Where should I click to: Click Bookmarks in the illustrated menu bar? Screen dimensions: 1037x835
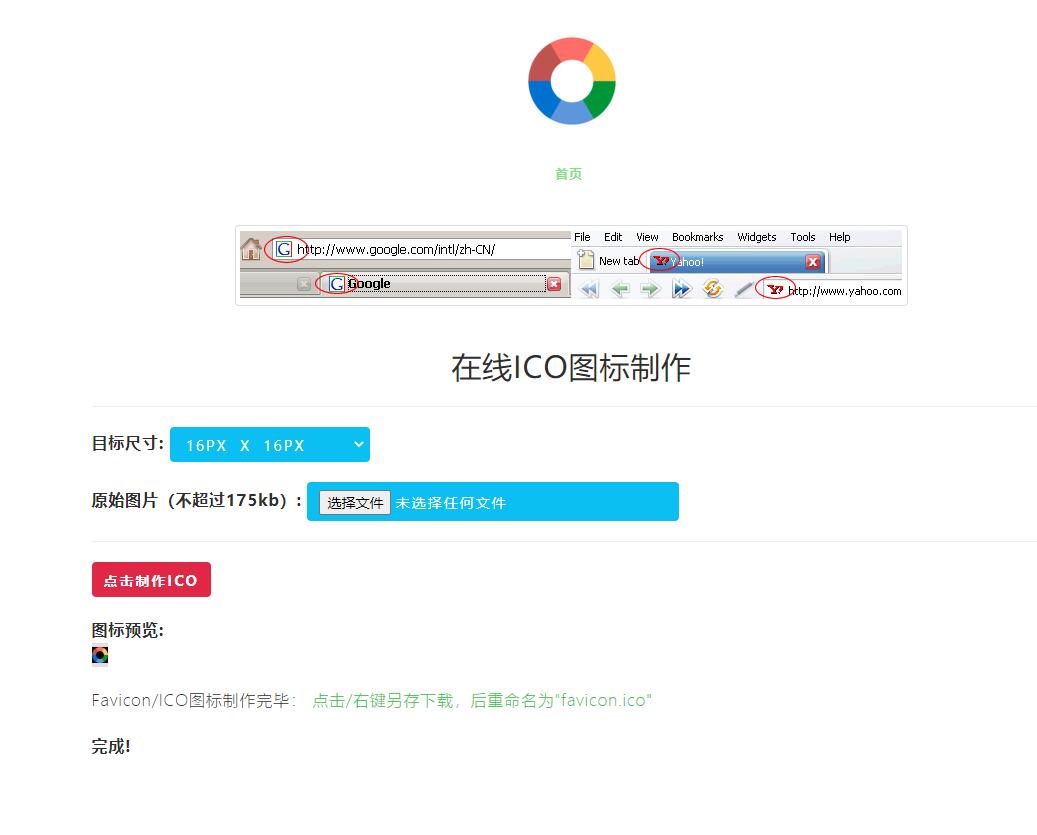click(696, 237)
